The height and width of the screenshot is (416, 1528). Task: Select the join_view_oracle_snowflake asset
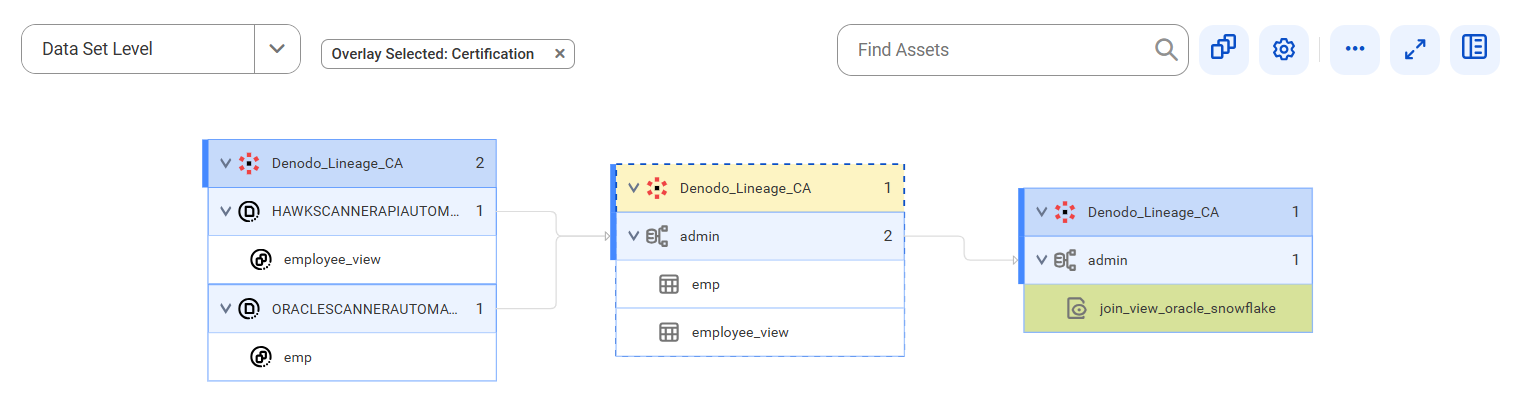pyautogui.click(x=1168, y=308)
